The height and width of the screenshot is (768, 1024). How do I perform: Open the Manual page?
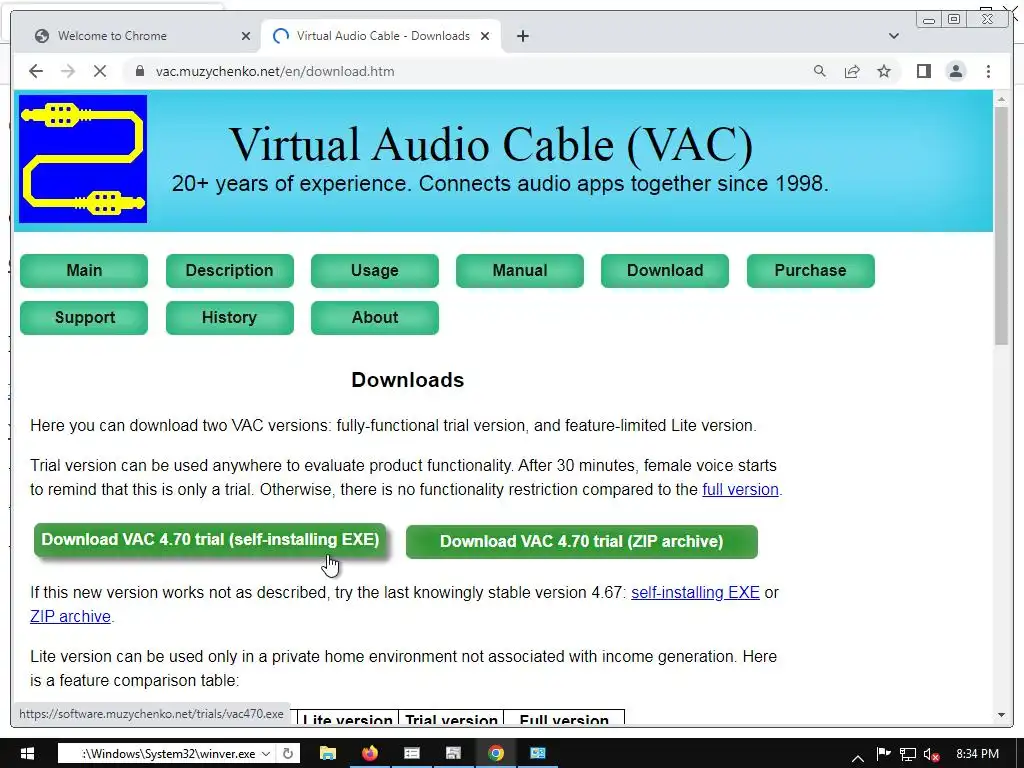(520, 270)
